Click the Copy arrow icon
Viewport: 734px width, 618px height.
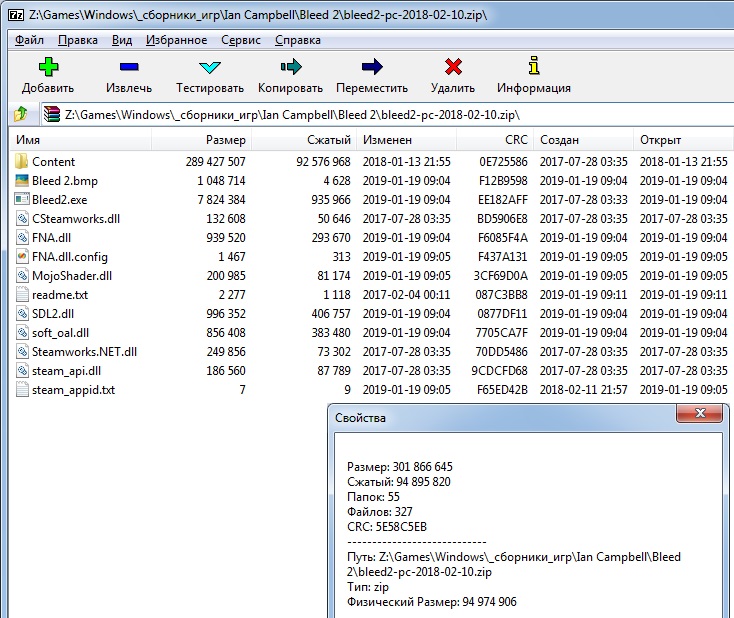point(291,67)
